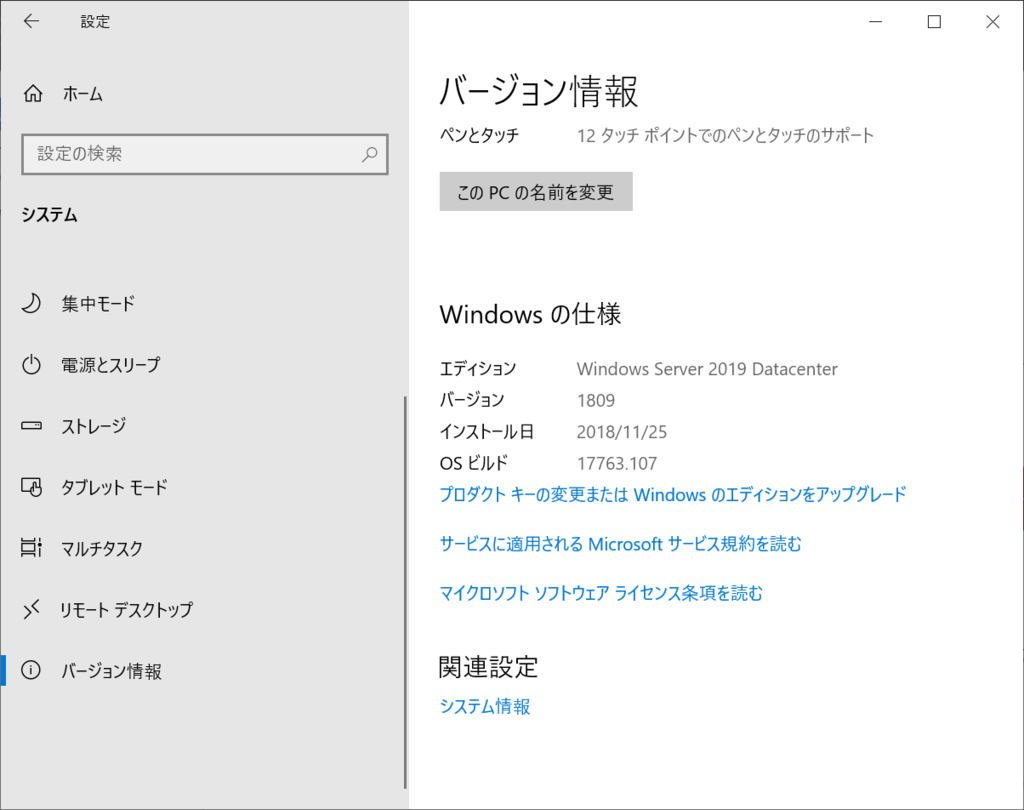Click the リモート デスクトップ icon

(x=31, y=609)
